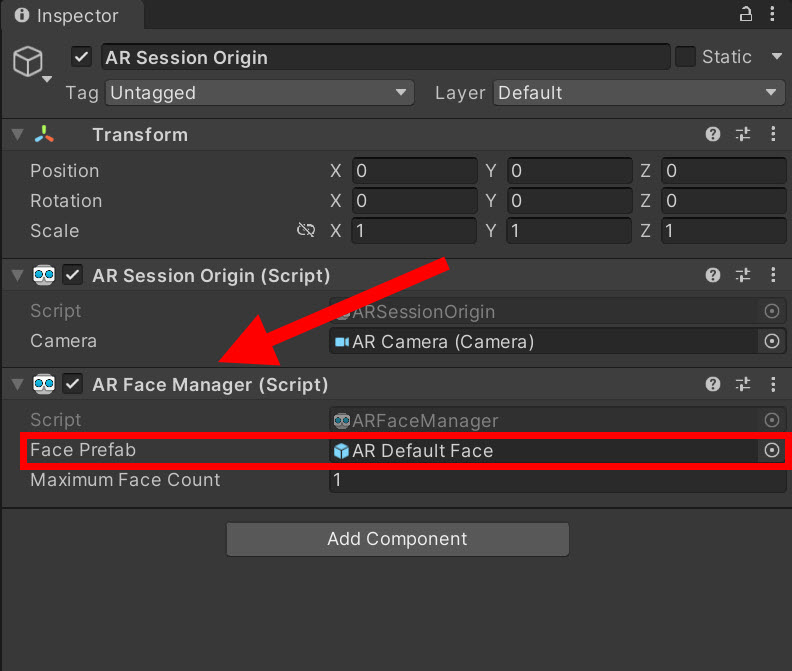
Task: Click the Rotation label
Action: [x=66, y=201]
